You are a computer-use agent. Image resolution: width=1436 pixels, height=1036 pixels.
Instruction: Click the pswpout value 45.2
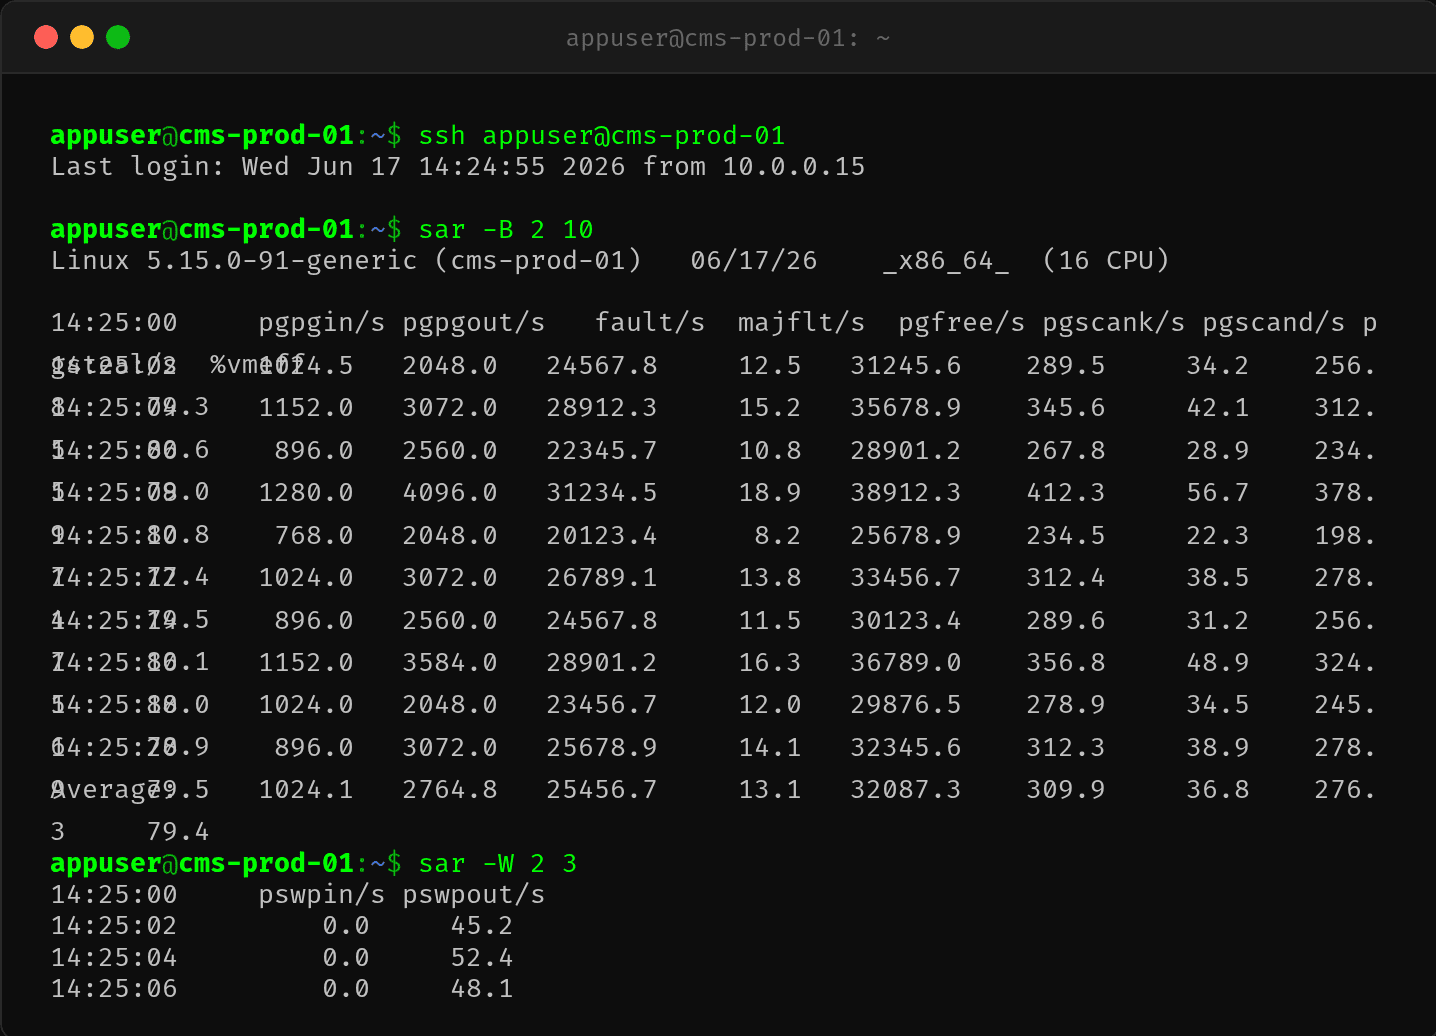[x=482, y=926]
